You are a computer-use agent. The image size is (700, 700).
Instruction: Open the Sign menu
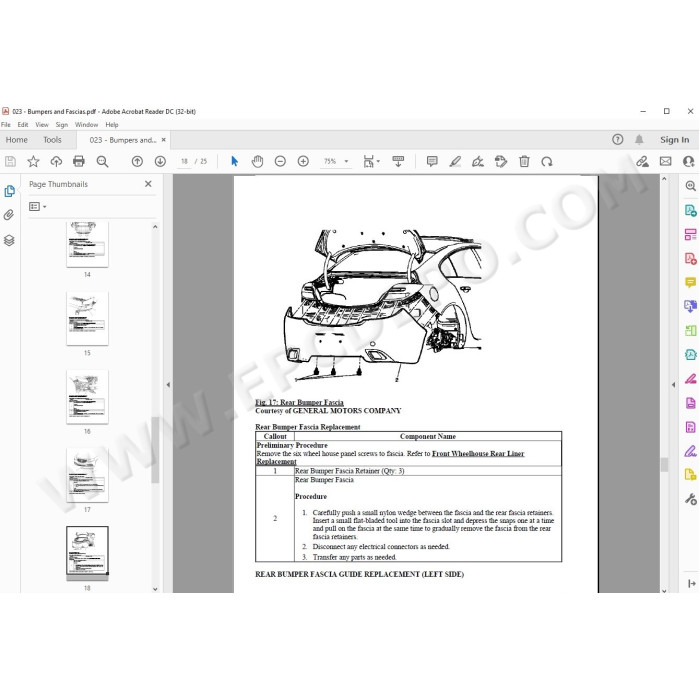tap(62, 125)
